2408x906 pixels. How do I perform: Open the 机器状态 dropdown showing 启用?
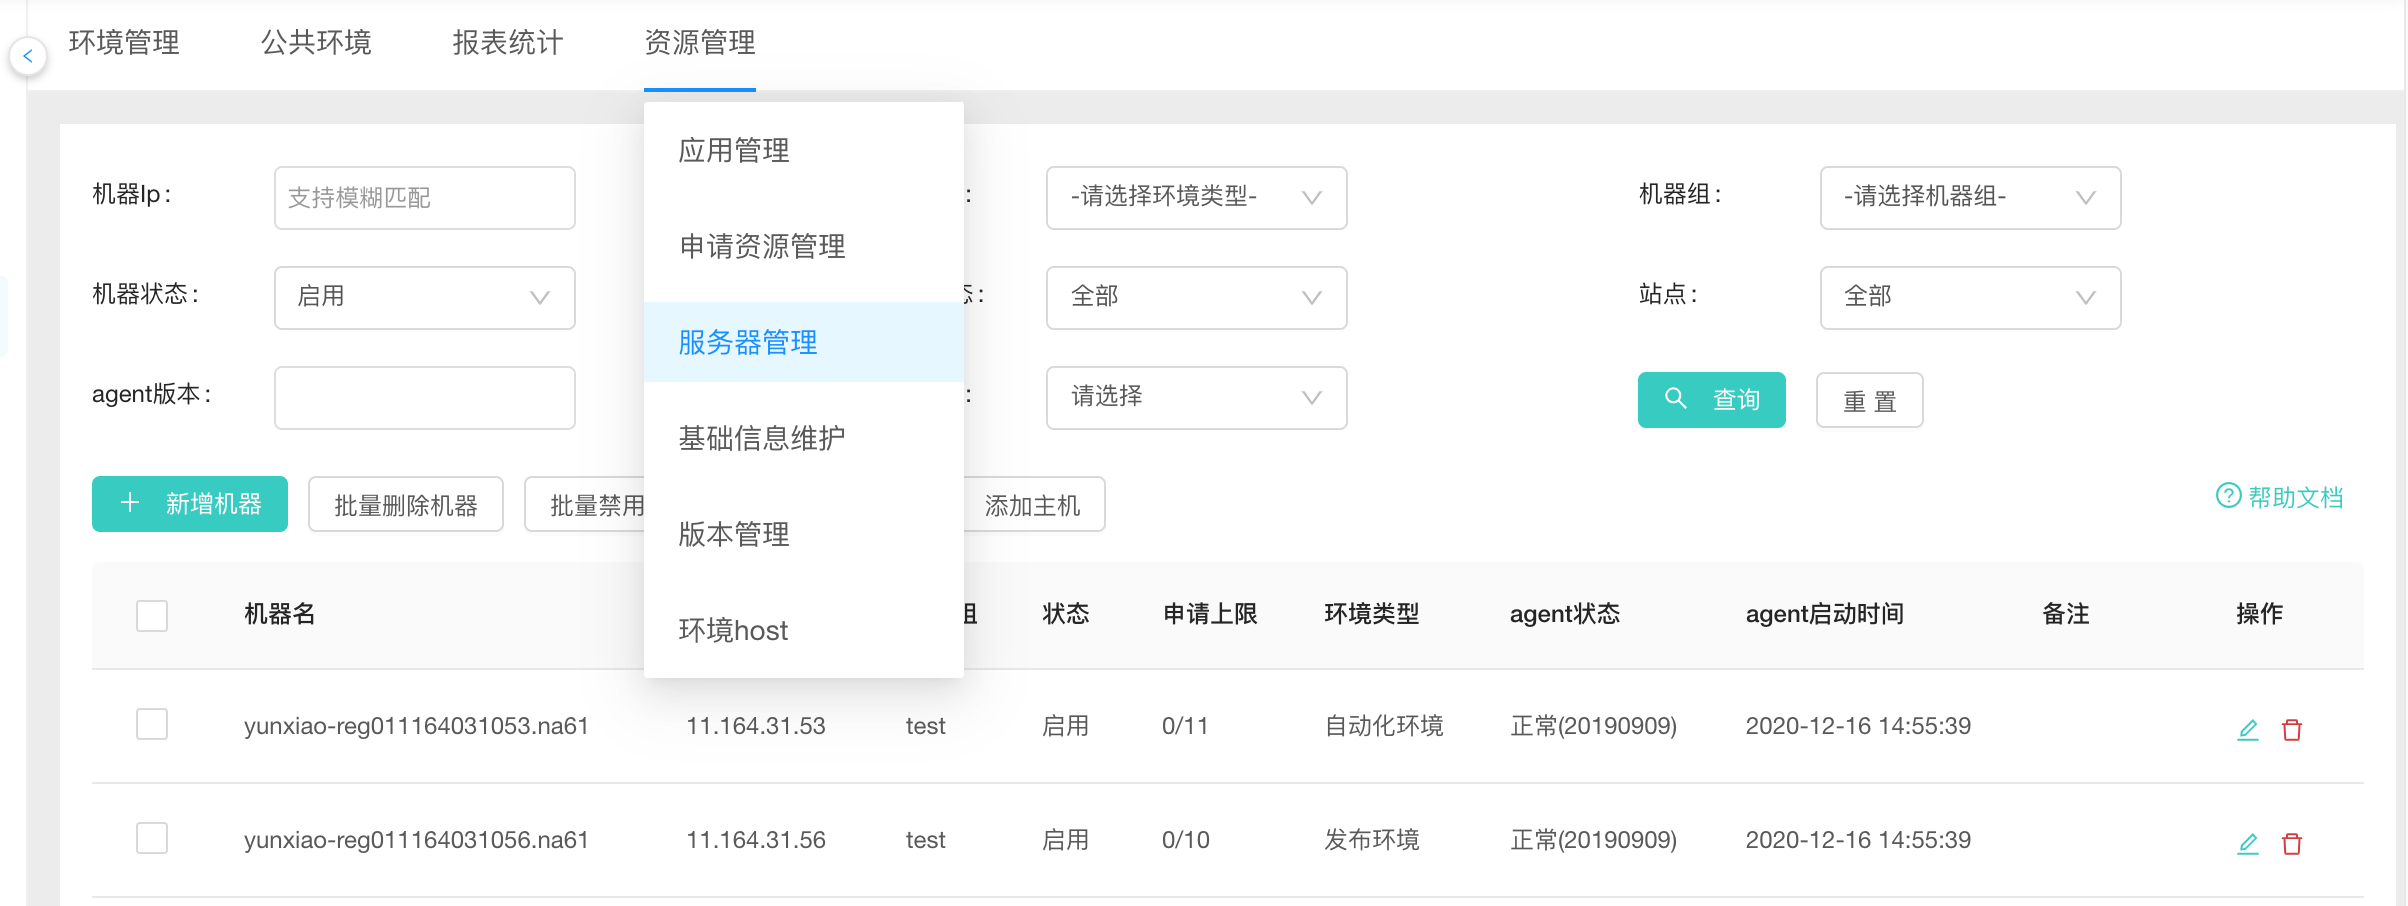click(x=425, y=297)
